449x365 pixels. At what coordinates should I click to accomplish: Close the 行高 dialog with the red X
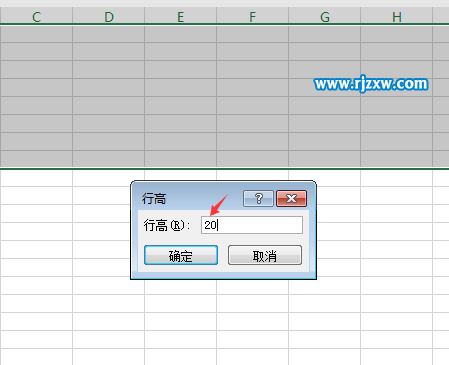click(292, 199)
